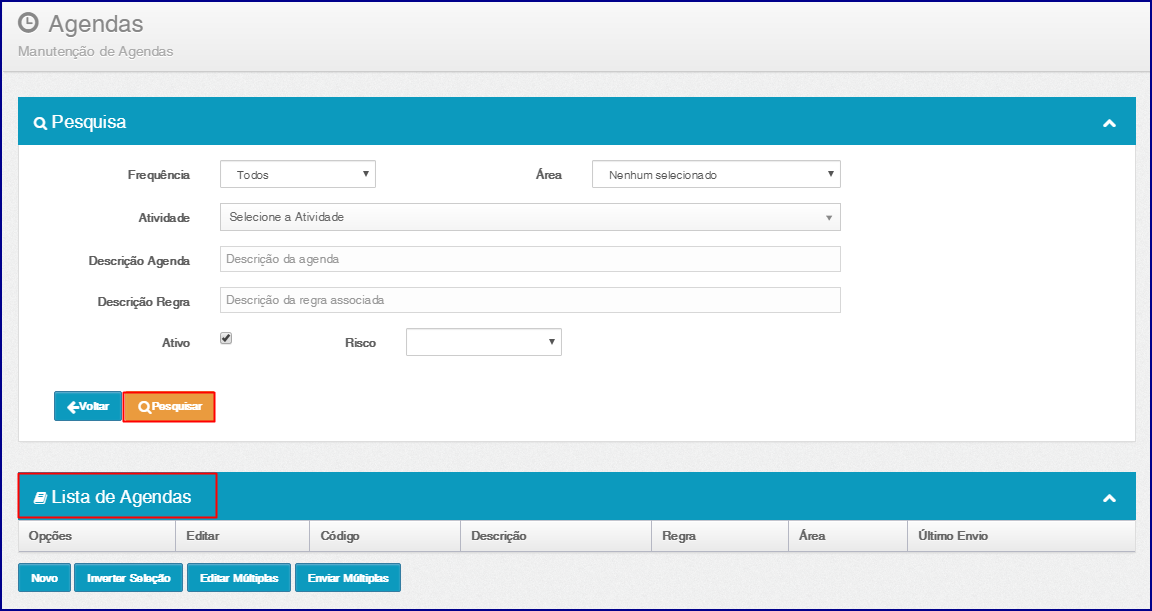
Task: Open the Frequência dropdown showing Todos
Action: [x=298, y=174]
